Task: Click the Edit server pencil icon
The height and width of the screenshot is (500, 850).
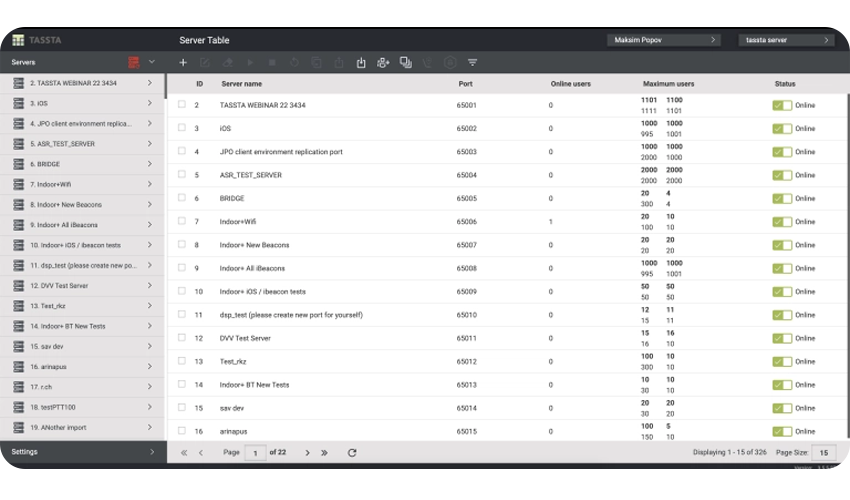Action: pos(205,62)
